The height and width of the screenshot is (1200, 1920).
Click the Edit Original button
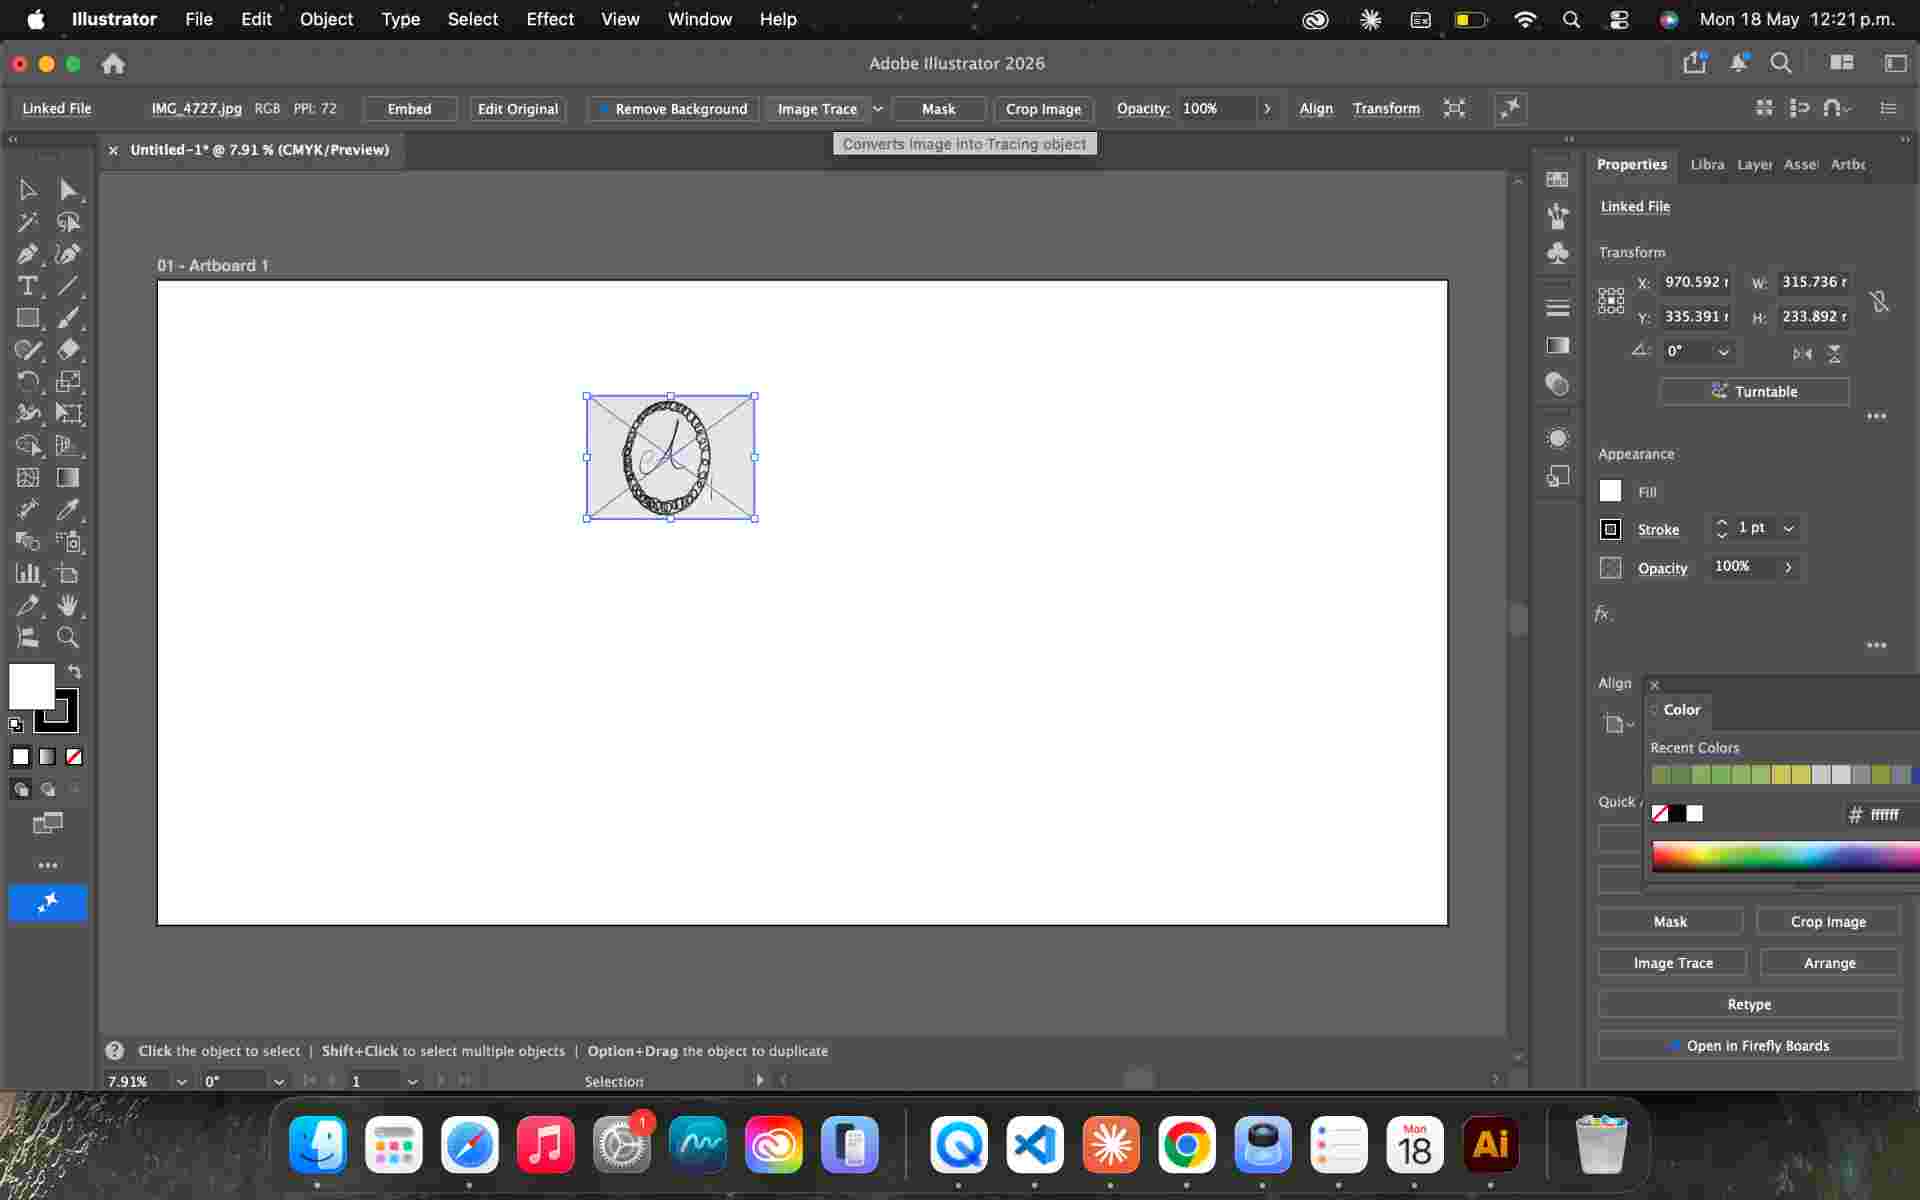tap(518, 109)
